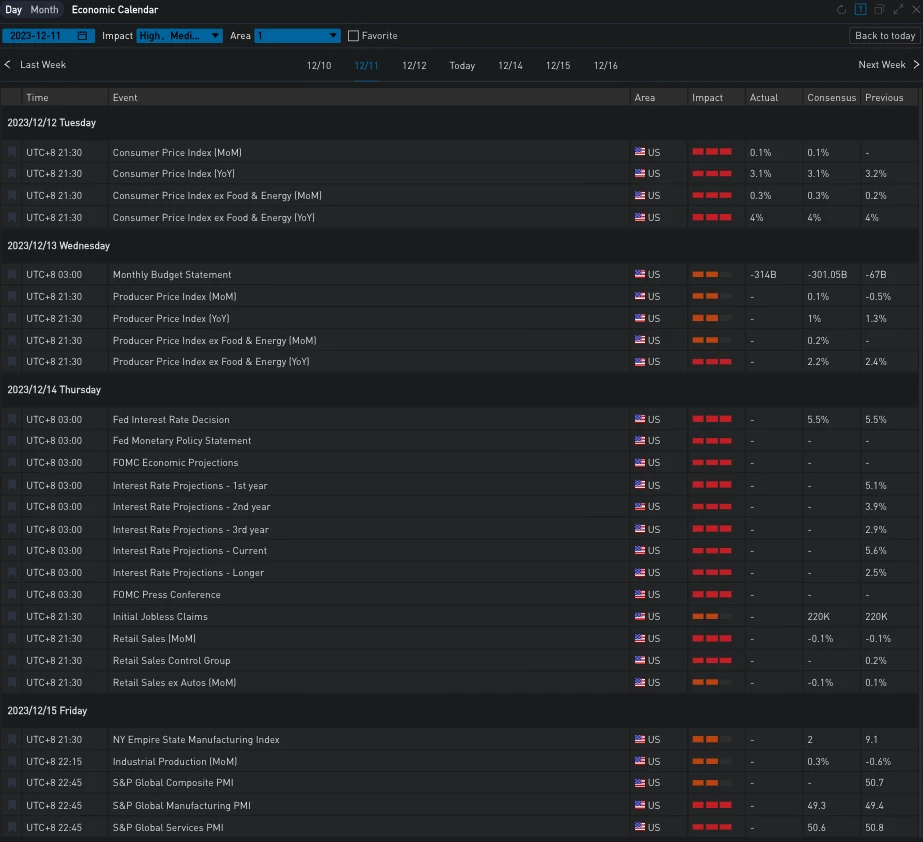
Task: Switch to Month view
Action: [x=44, y=10]
